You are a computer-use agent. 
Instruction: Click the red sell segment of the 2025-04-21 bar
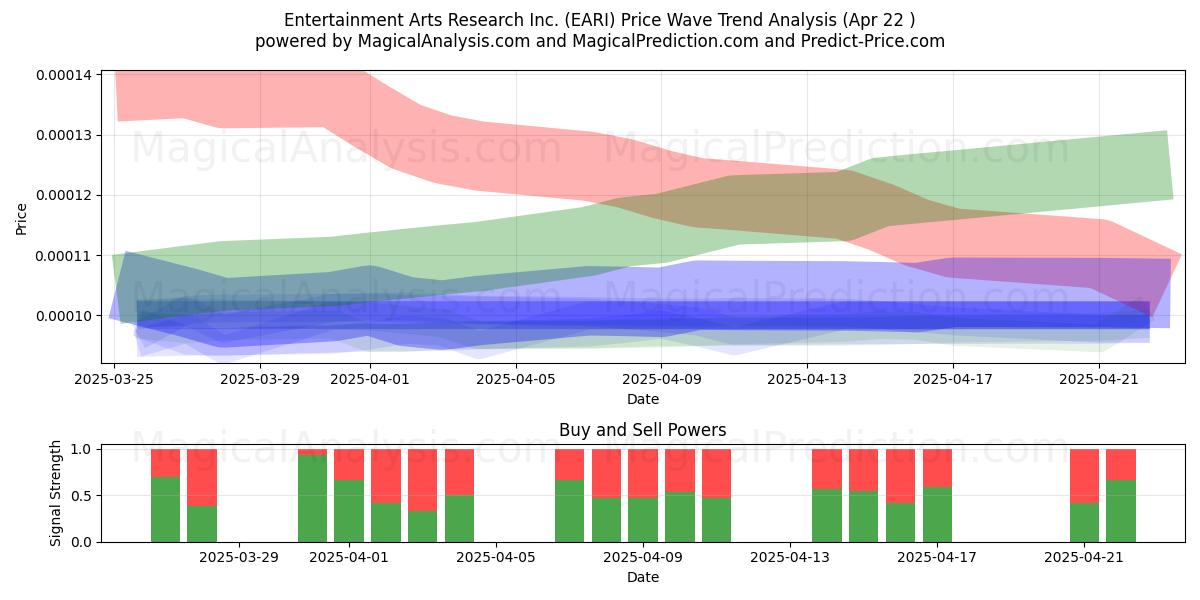coord(1084,476)
